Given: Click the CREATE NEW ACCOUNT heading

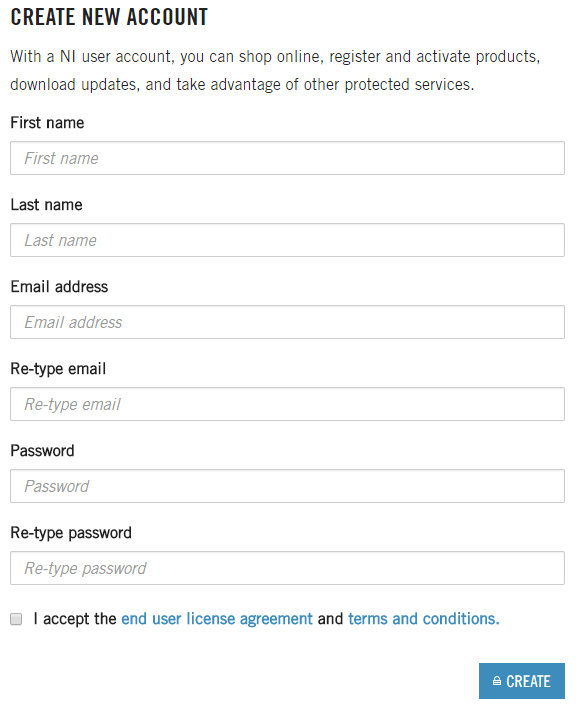Looking at the screenshot, I should coord(109,17).
